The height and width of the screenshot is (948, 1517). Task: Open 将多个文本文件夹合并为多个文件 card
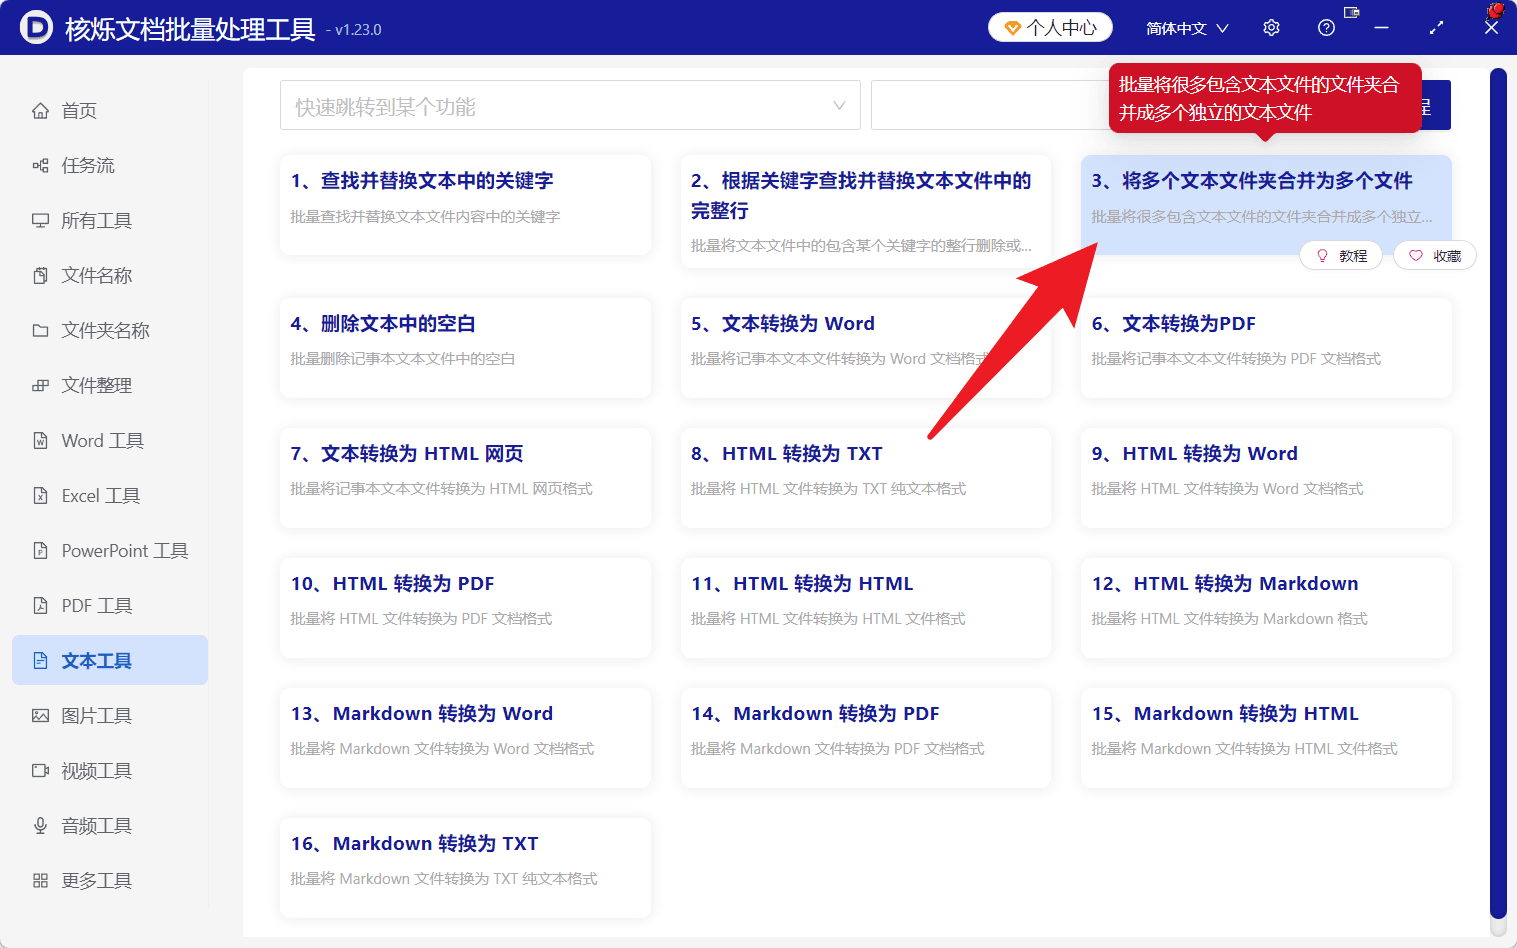[1266, 205]
